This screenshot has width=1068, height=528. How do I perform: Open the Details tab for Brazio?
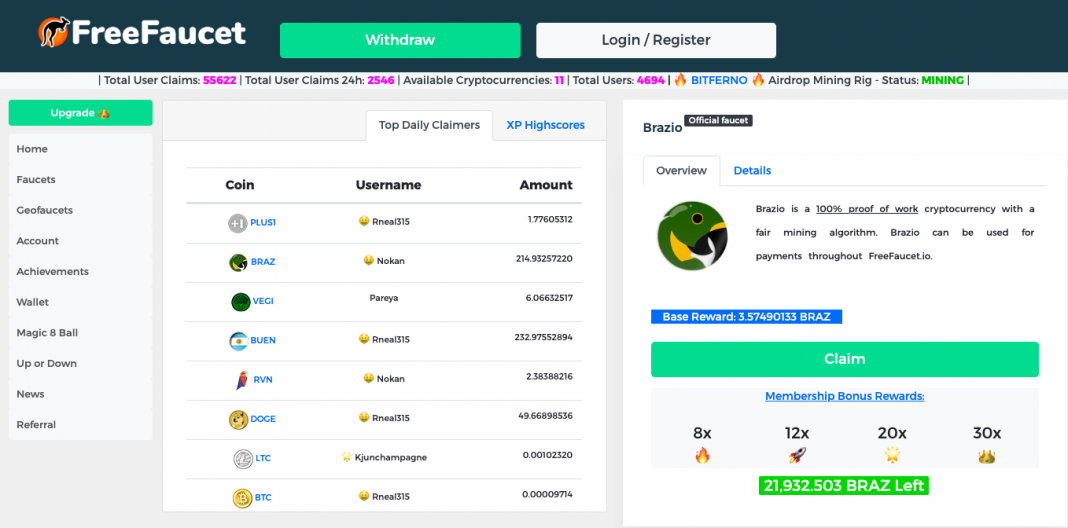point(752,170)
